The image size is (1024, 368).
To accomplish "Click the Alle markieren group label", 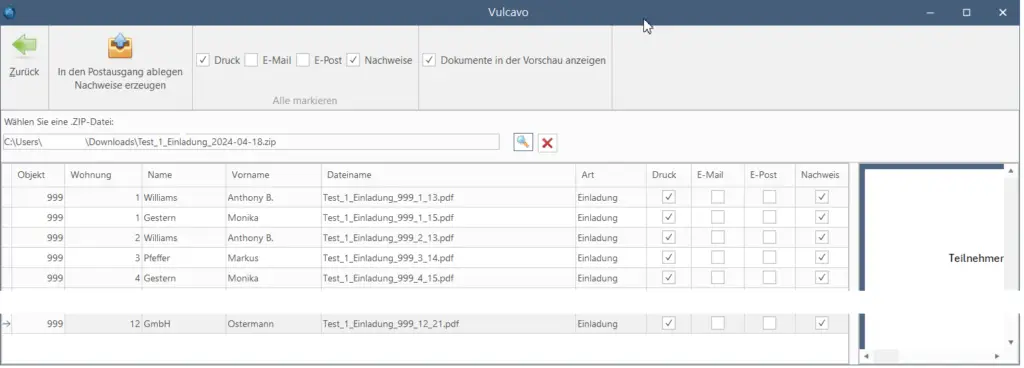I will [305, 101].
